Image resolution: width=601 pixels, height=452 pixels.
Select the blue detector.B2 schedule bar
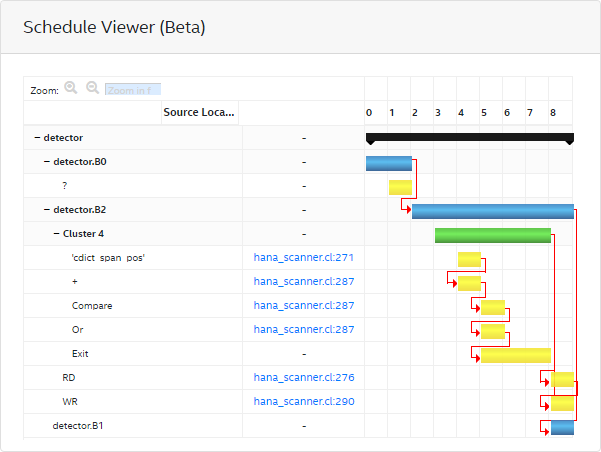pos(492,211)
